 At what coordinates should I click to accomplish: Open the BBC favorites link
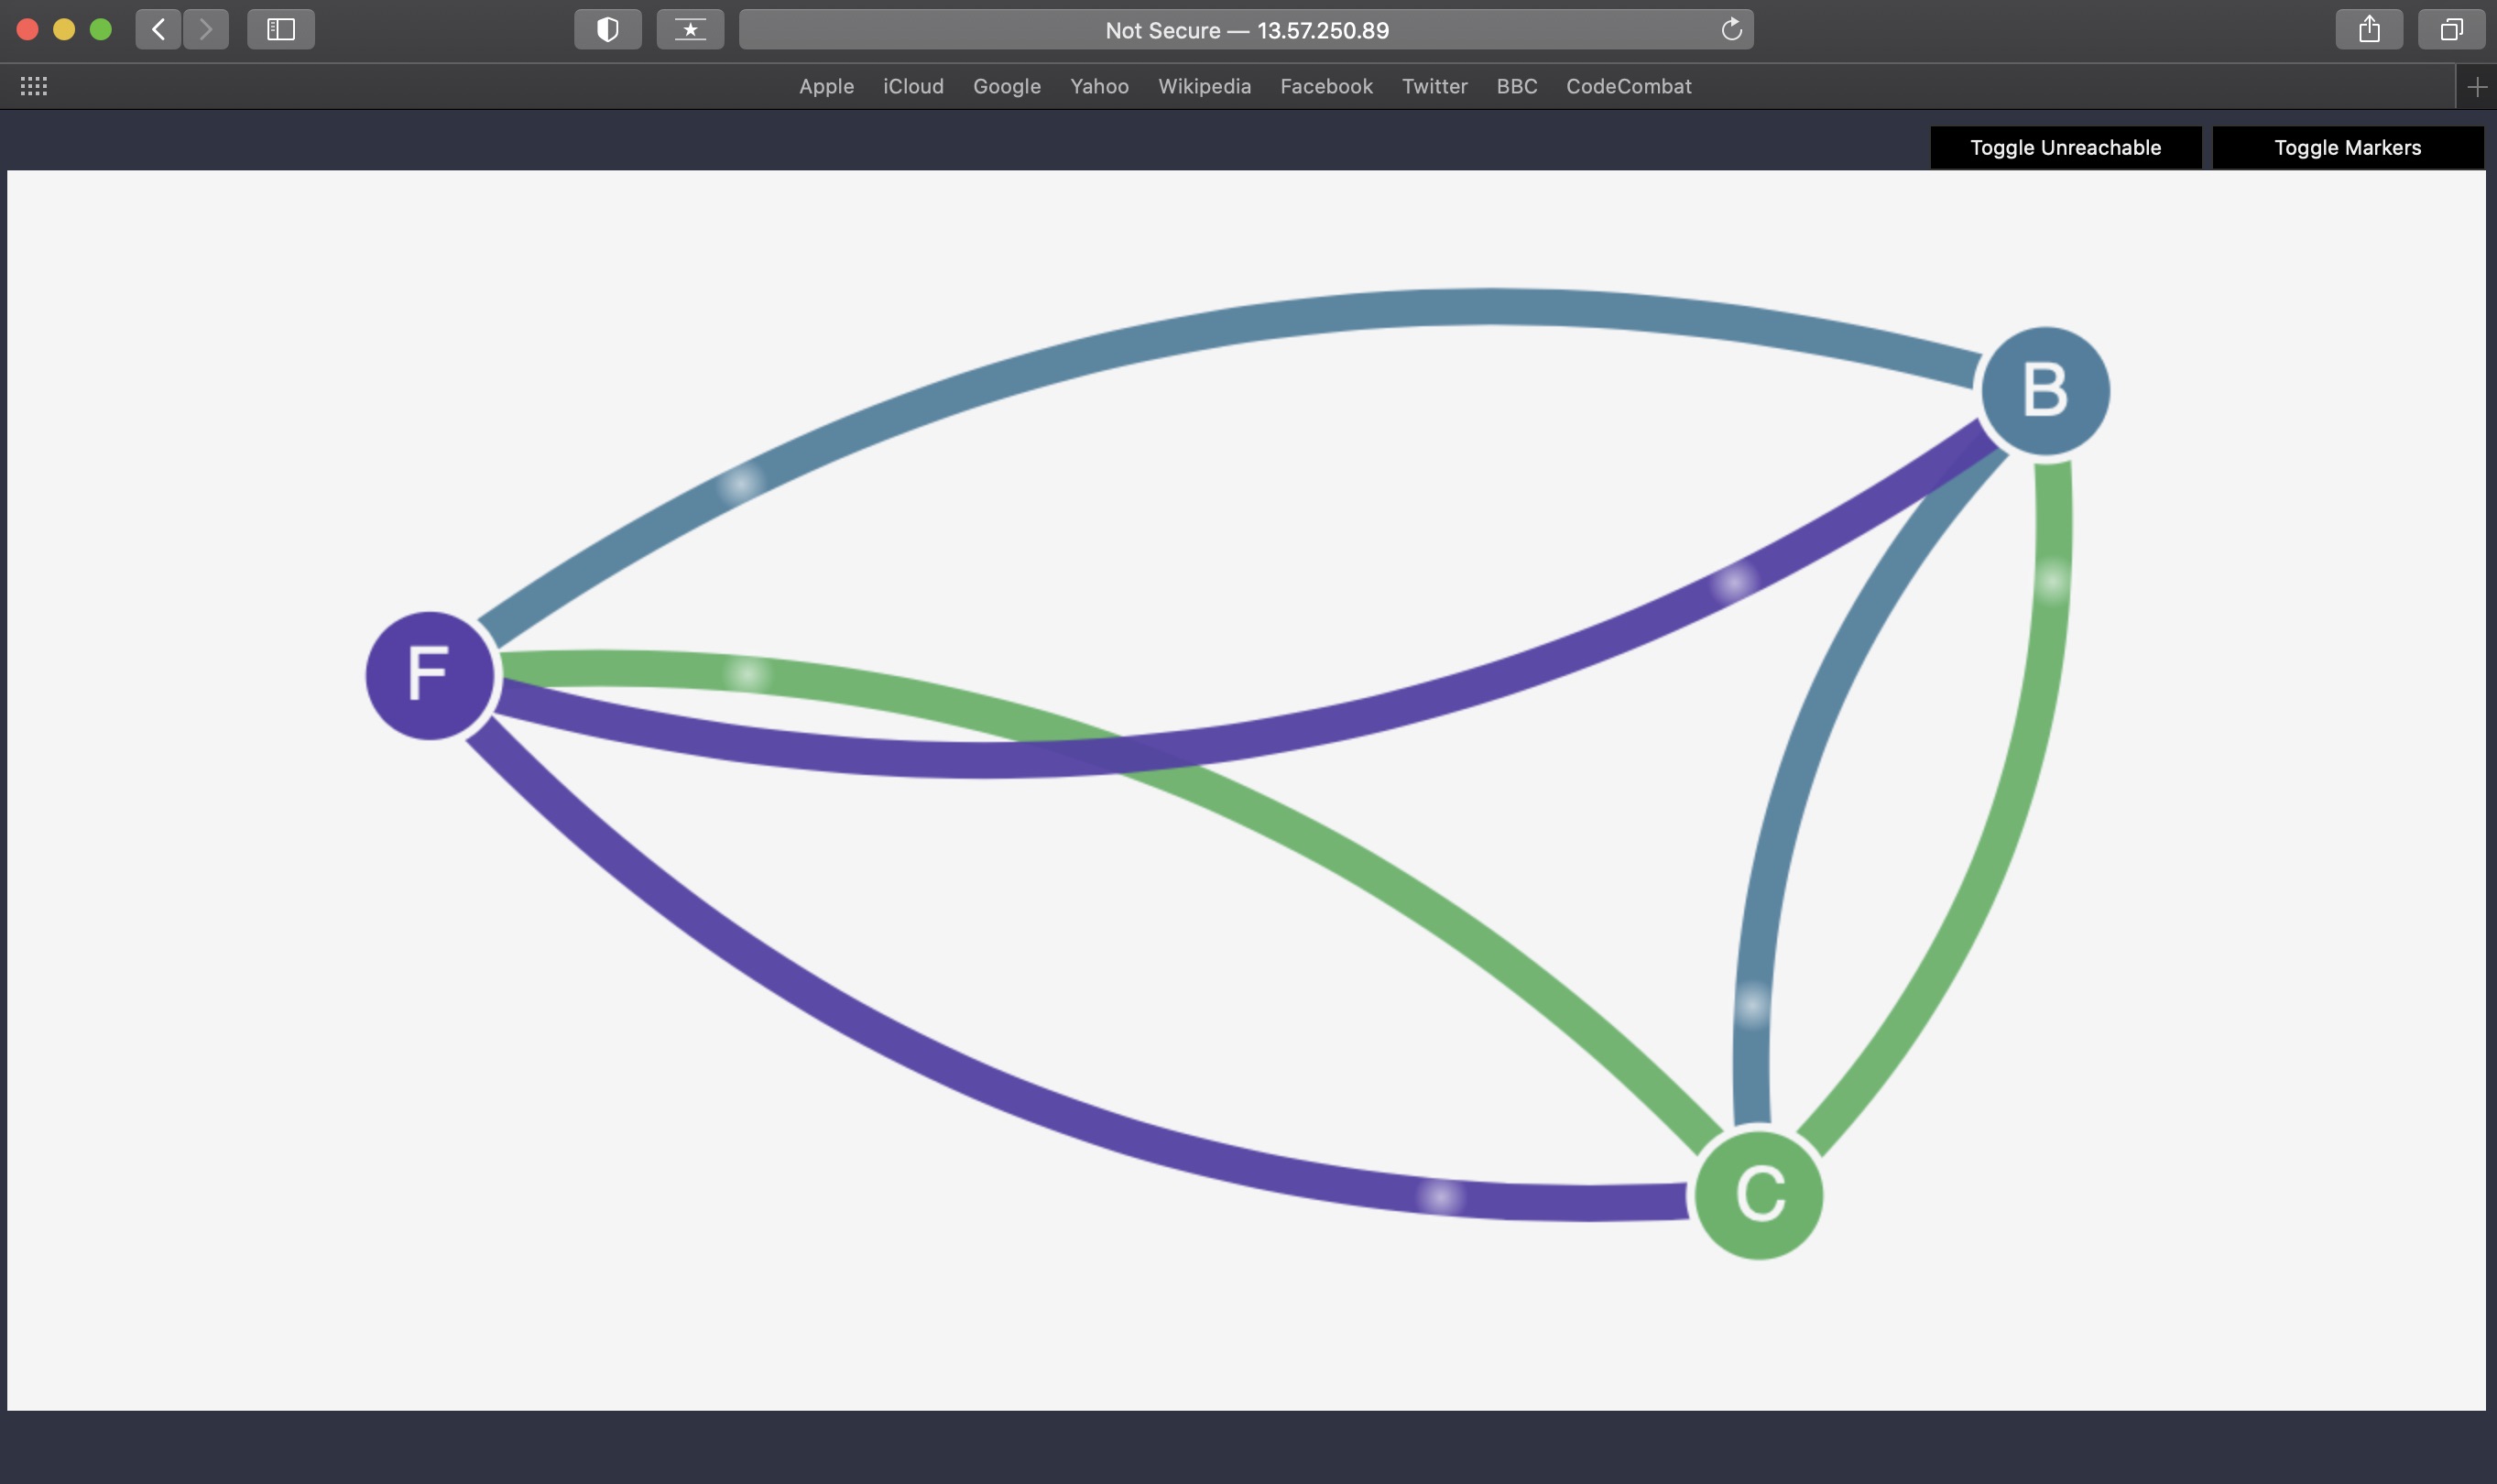[1516, 86]
